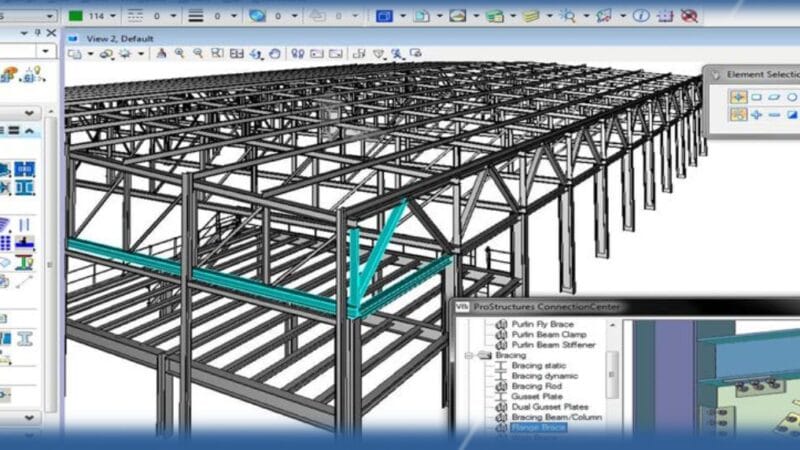This screenshot has height=450, width=800.
Task: Click the View Previous icon in view toolbar
Action: tap(317, 53)
